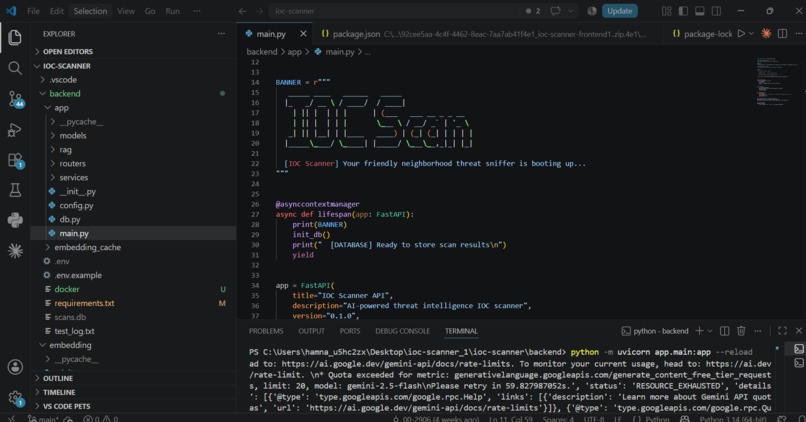Switch to the Debug Console tab
806x422 pixels.
click(402, 331)
